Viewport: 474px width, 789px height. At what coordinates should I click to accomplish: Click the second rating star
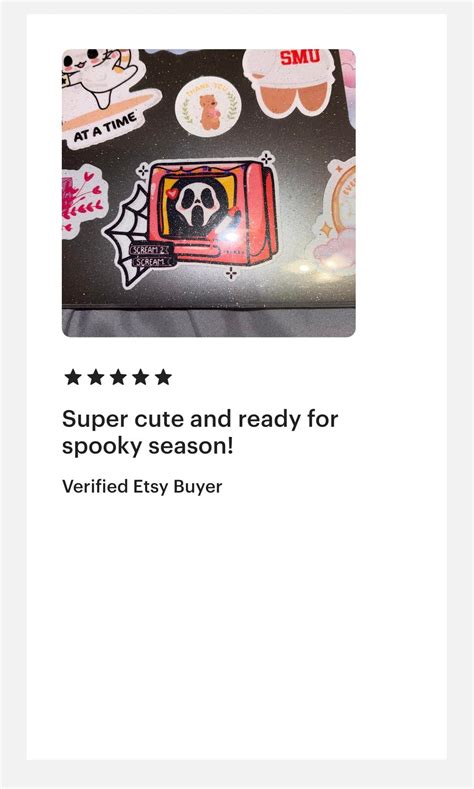pos(96,377)
